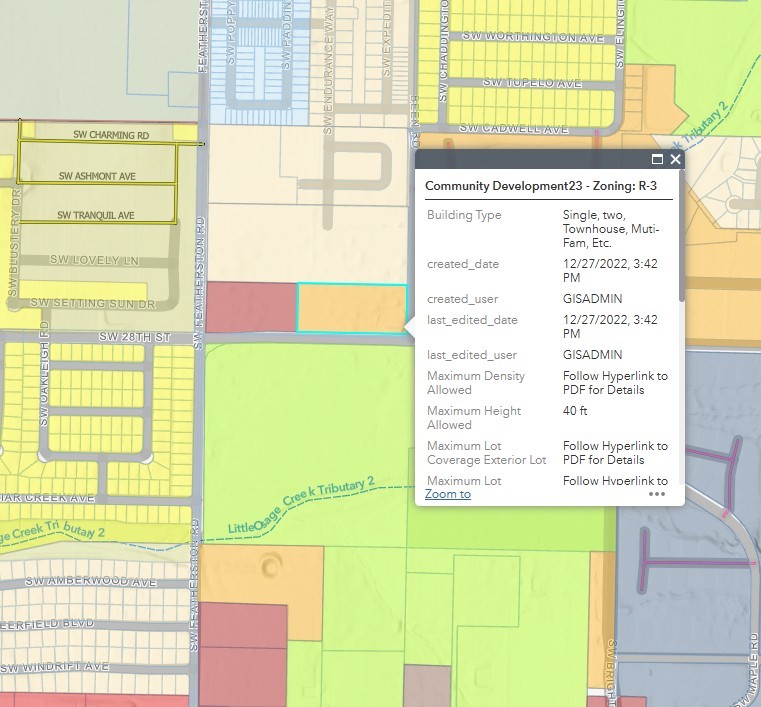Select the cyan-highlighted orange parcel
Image resolution: width=761 pixels, height=707 pixels.
351,308
